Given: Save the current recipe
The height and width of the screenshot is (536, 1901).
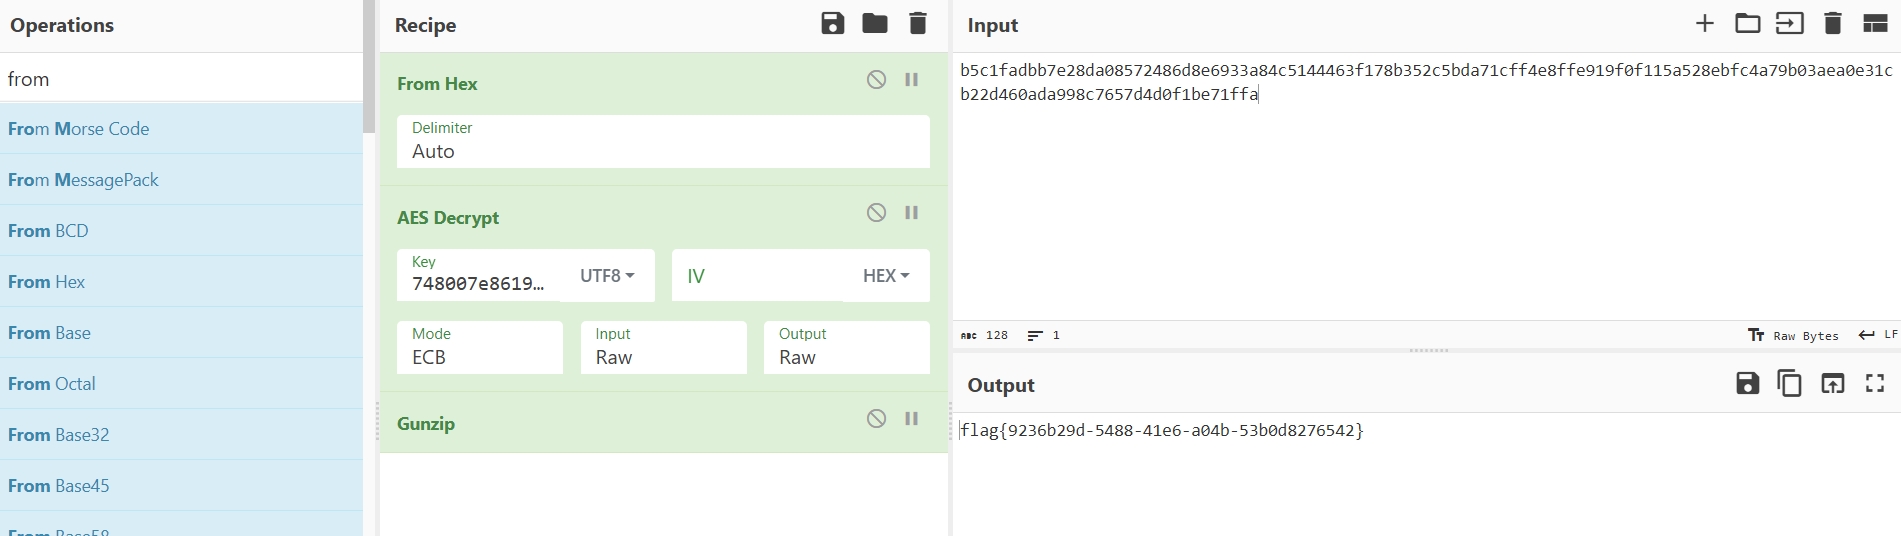Looking at the screenshot, I should pyautogui.click(x=832, y=24).
